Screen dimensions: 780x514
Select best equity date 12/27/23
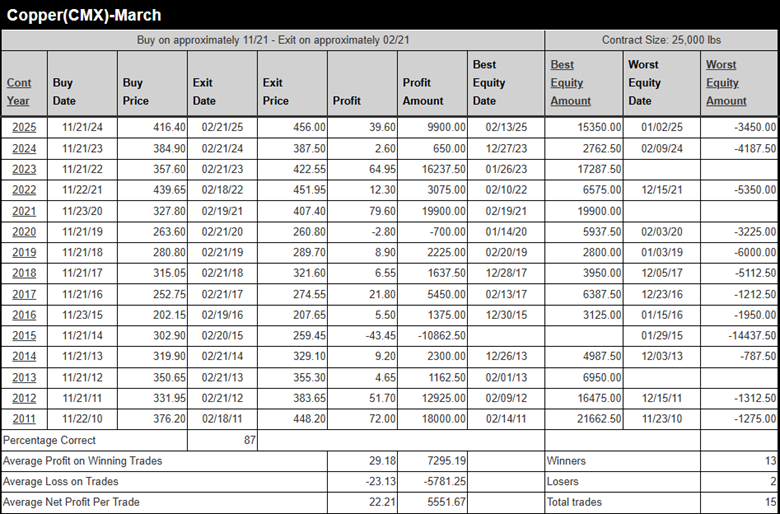point(506,148)
